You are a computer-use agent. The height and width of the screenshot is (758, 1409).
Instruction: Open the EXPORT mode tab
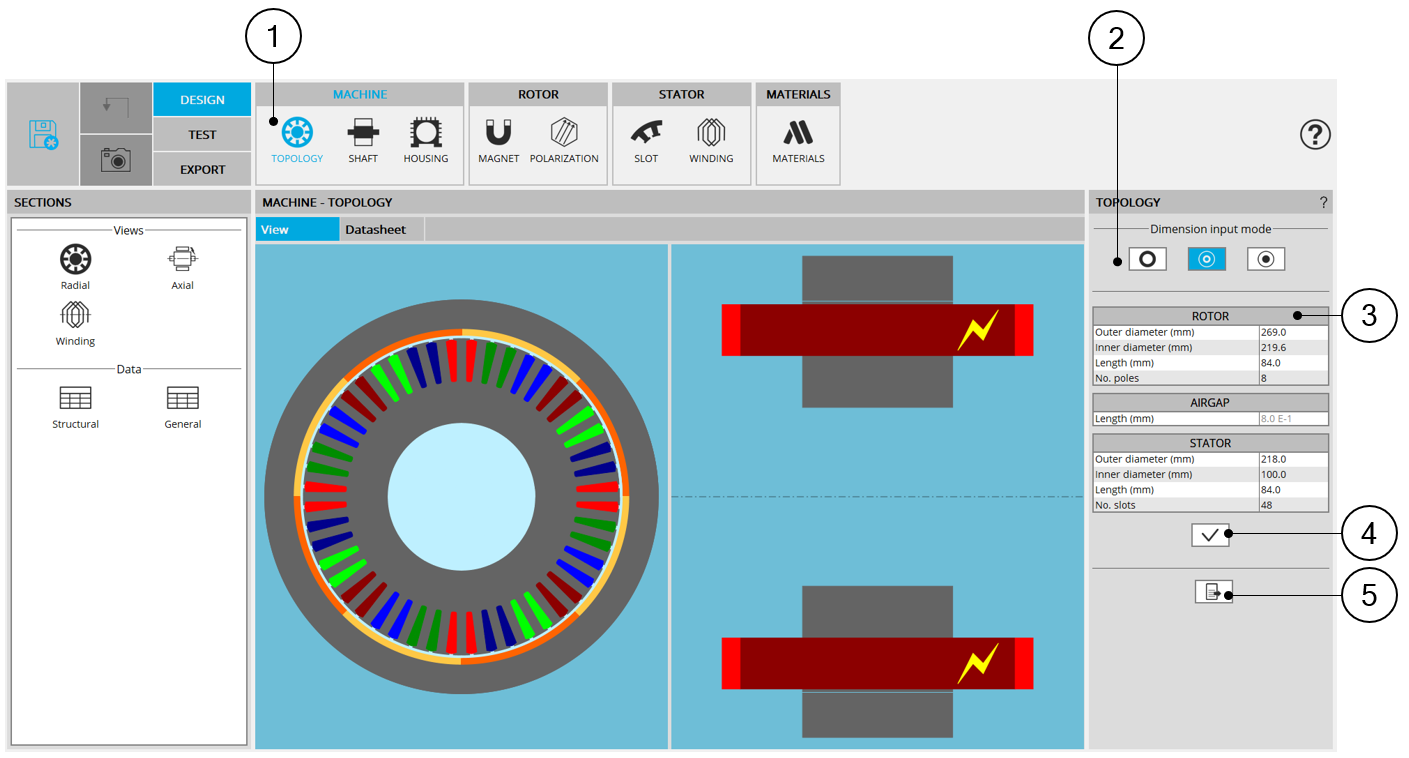pyautogui.click(x=202, y=169)
